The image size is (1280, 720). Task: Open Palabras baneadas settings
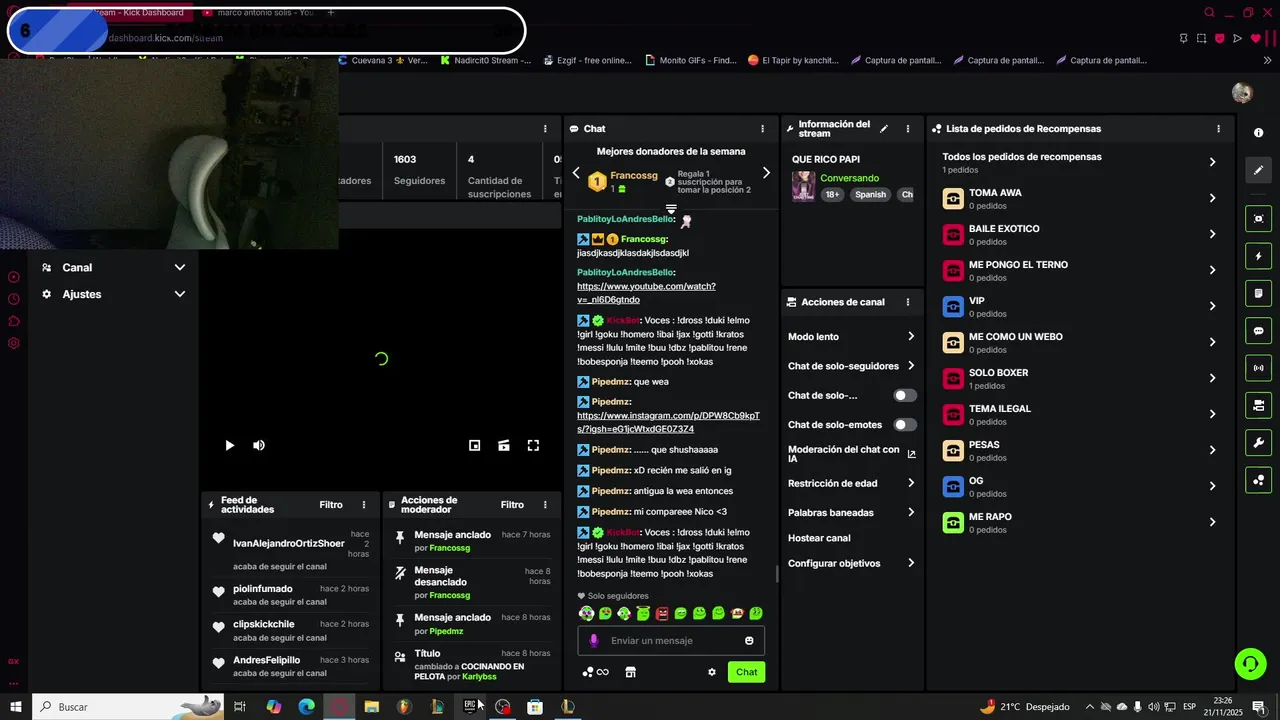[x=852, y=513]
